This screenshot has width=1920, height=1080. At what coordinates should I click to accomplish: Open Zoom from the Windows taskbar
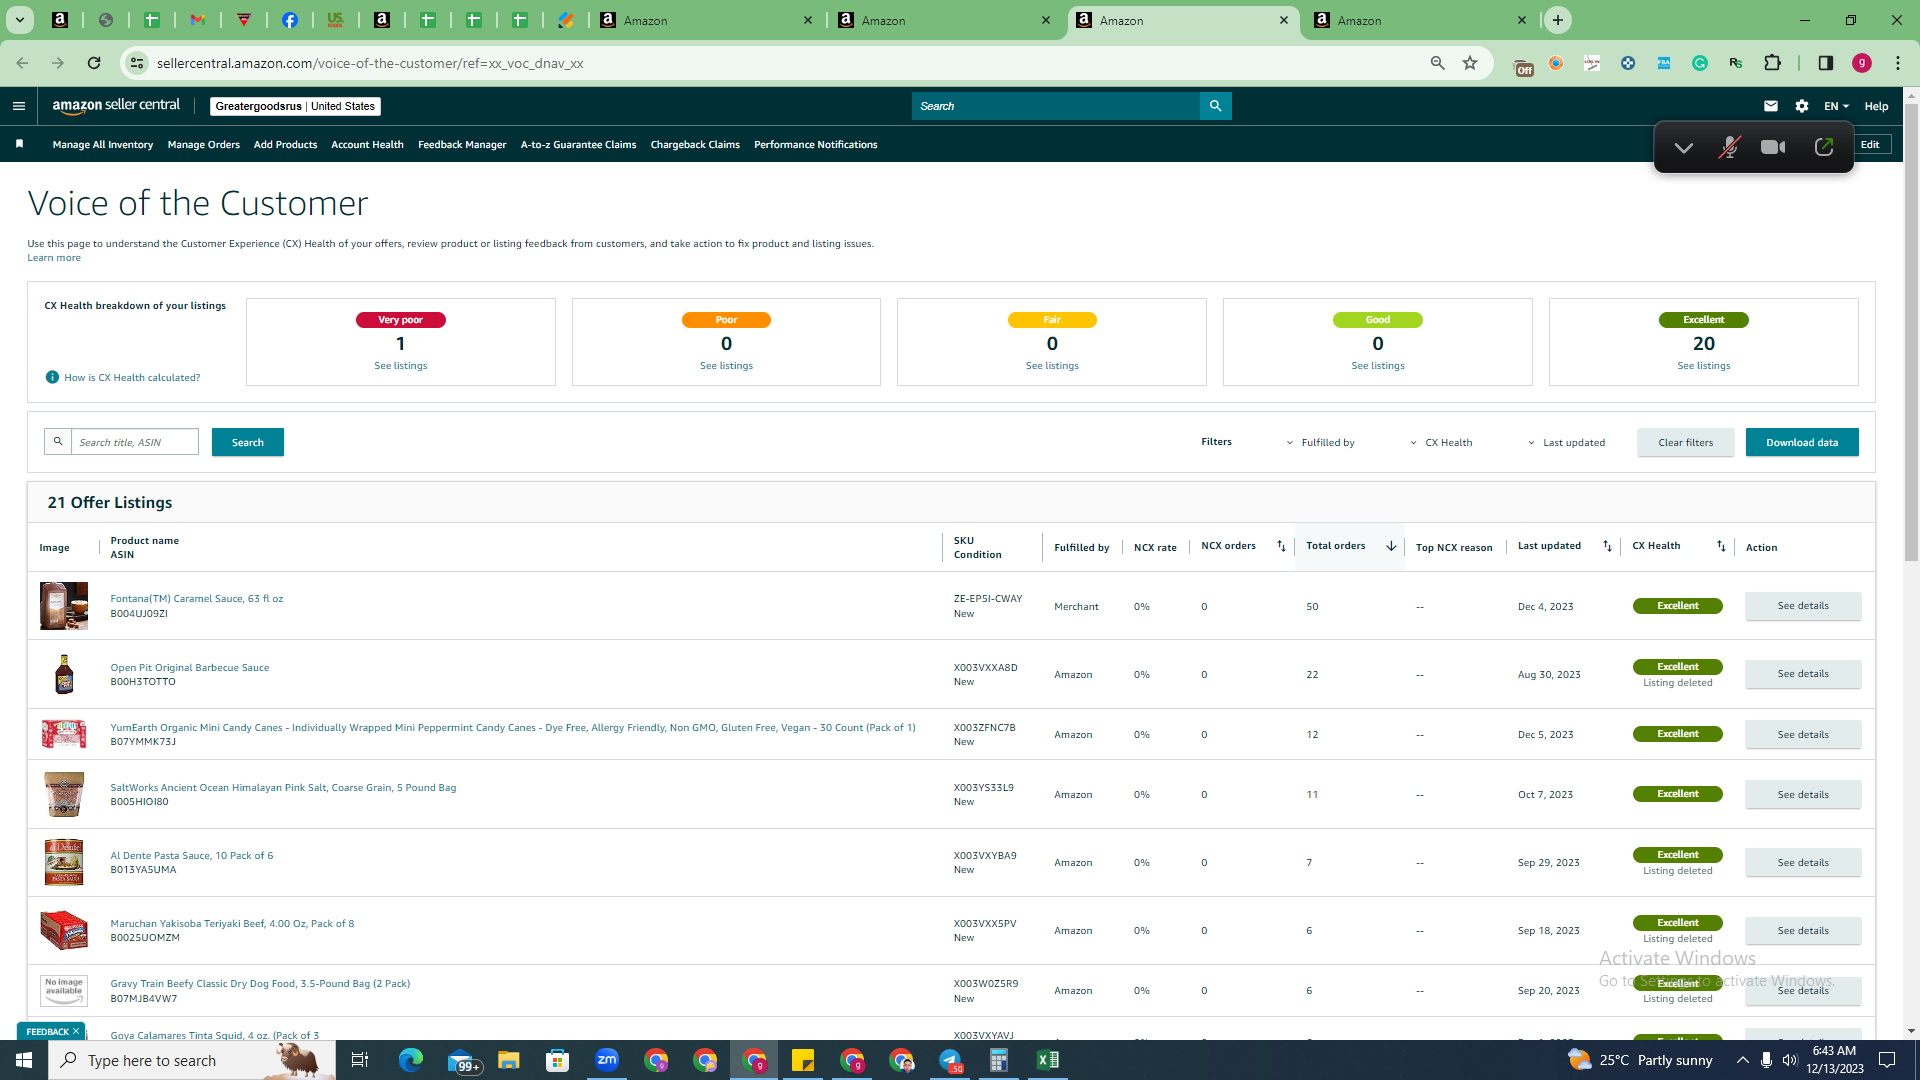click(x=607, y=1060)
